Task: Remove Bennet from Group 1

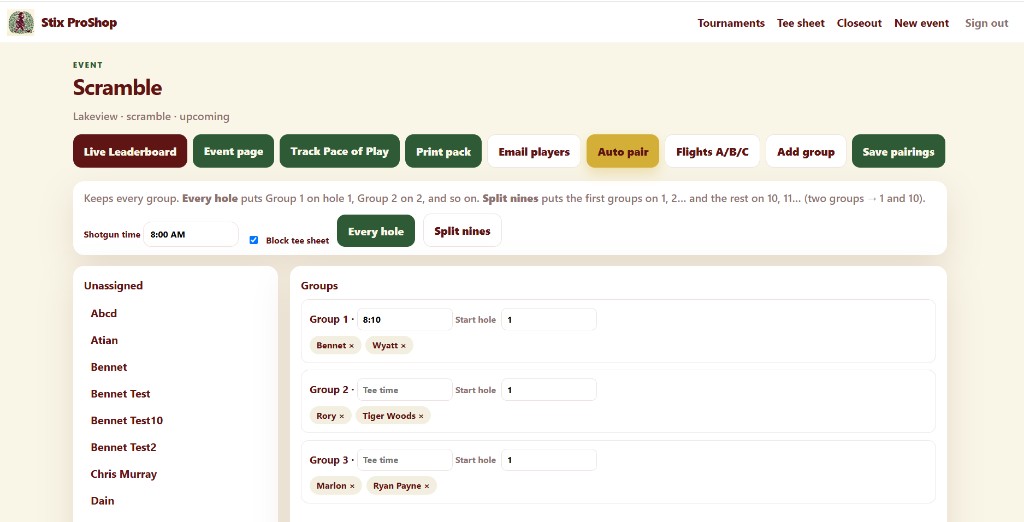Action: 351,346
